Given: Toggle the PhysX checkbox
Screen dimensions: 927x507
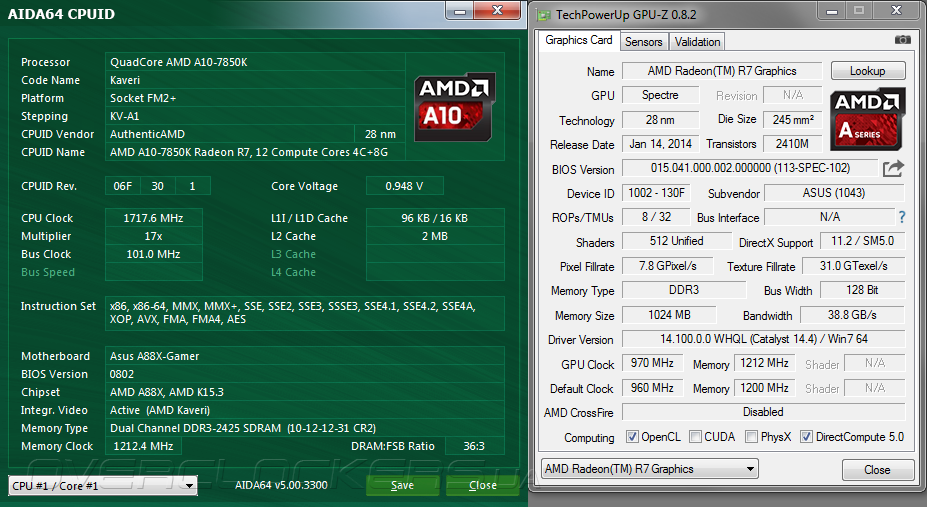Looking at the screenshot, I should [751, 437].
